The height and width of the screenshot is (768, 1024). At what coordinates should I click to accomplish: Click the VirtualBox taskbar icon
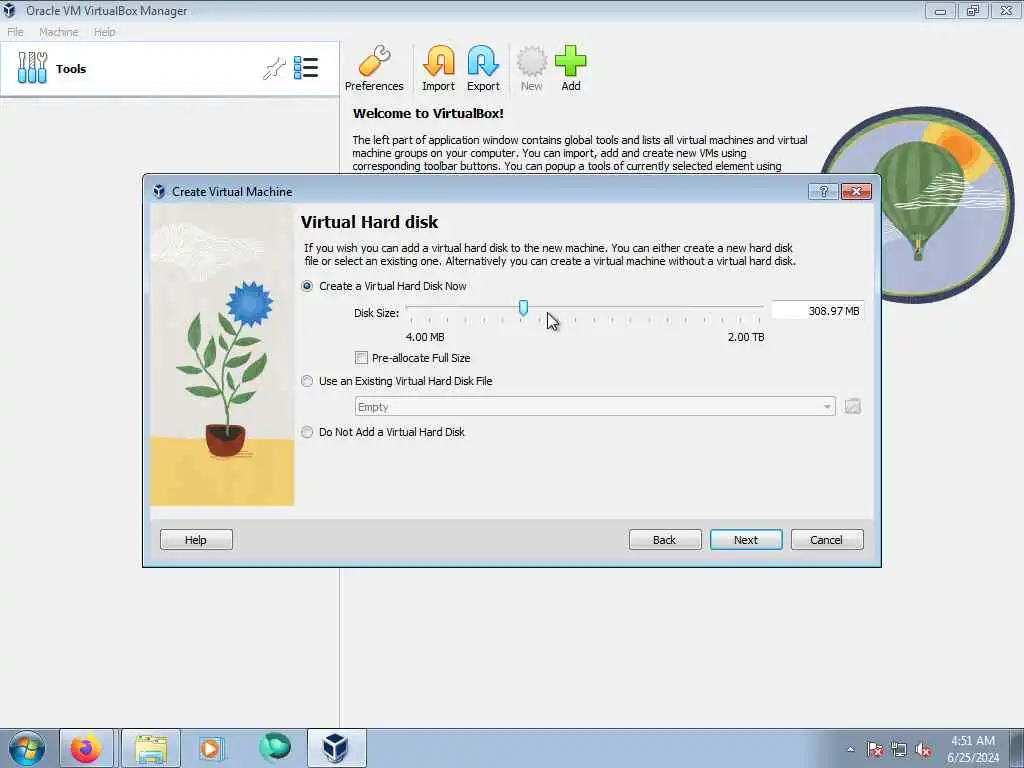(336, 748)
